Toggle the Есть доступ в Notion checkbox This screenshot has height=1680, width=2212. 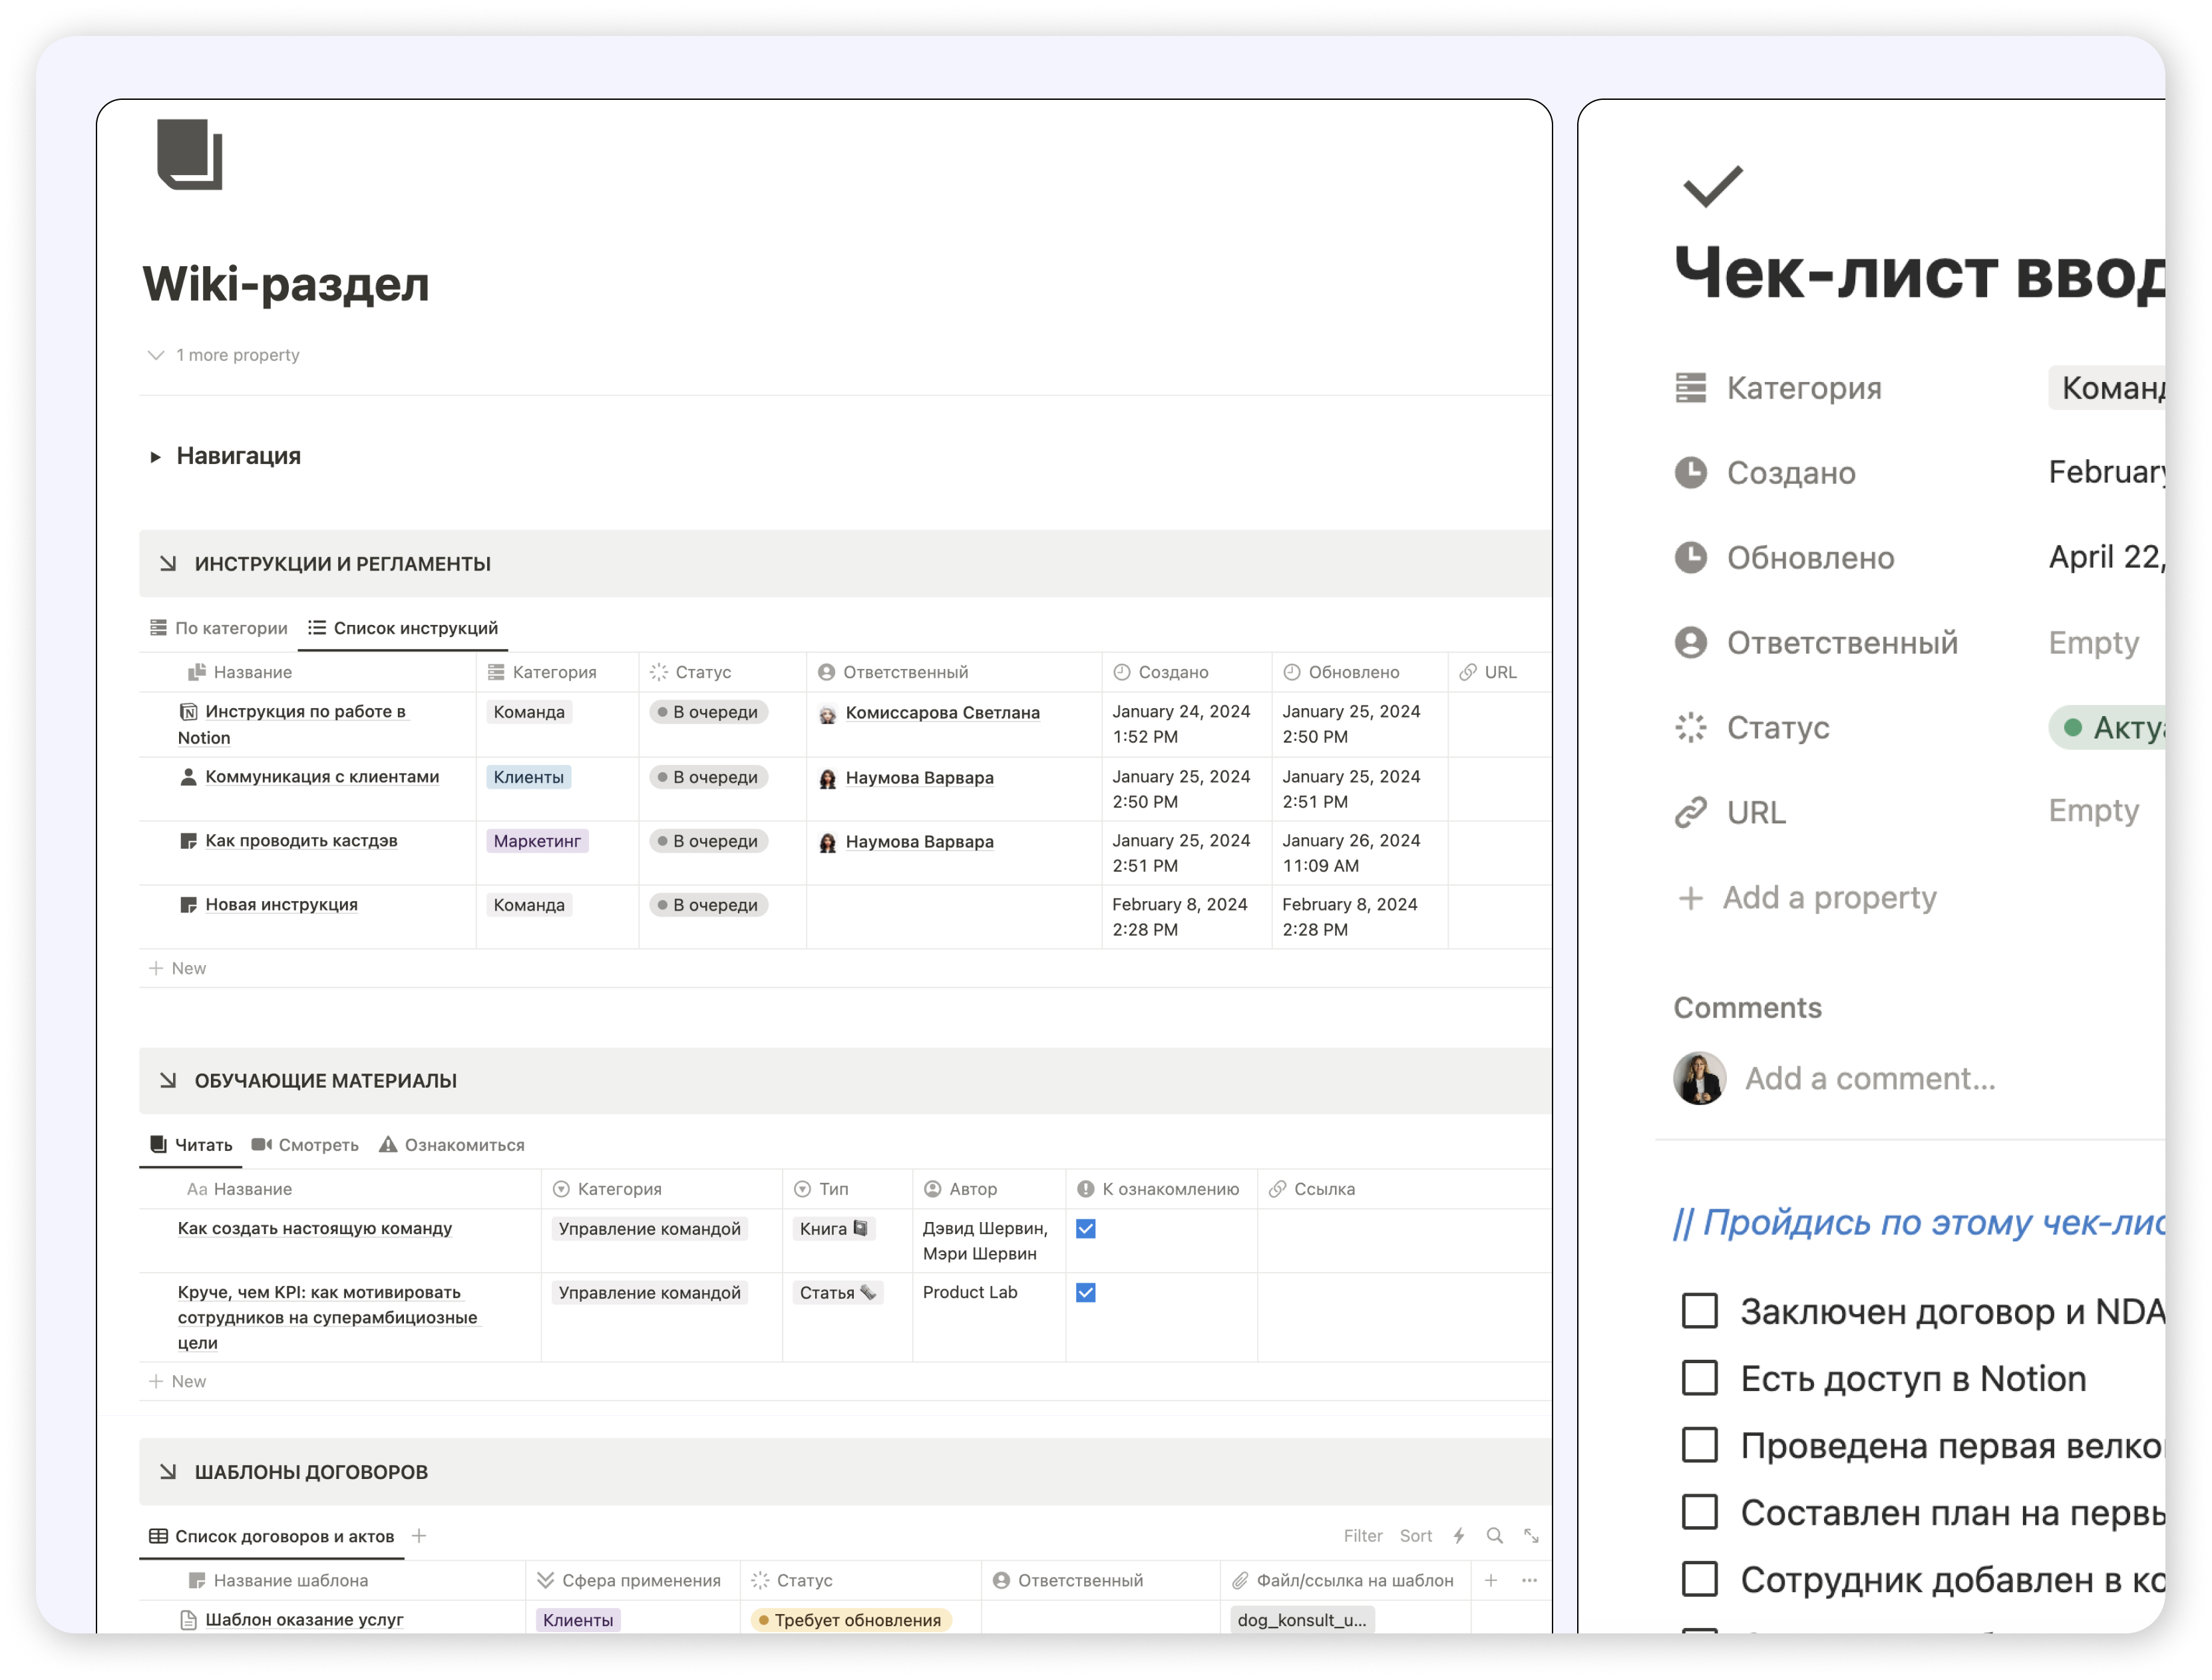coord(1701,1378)
